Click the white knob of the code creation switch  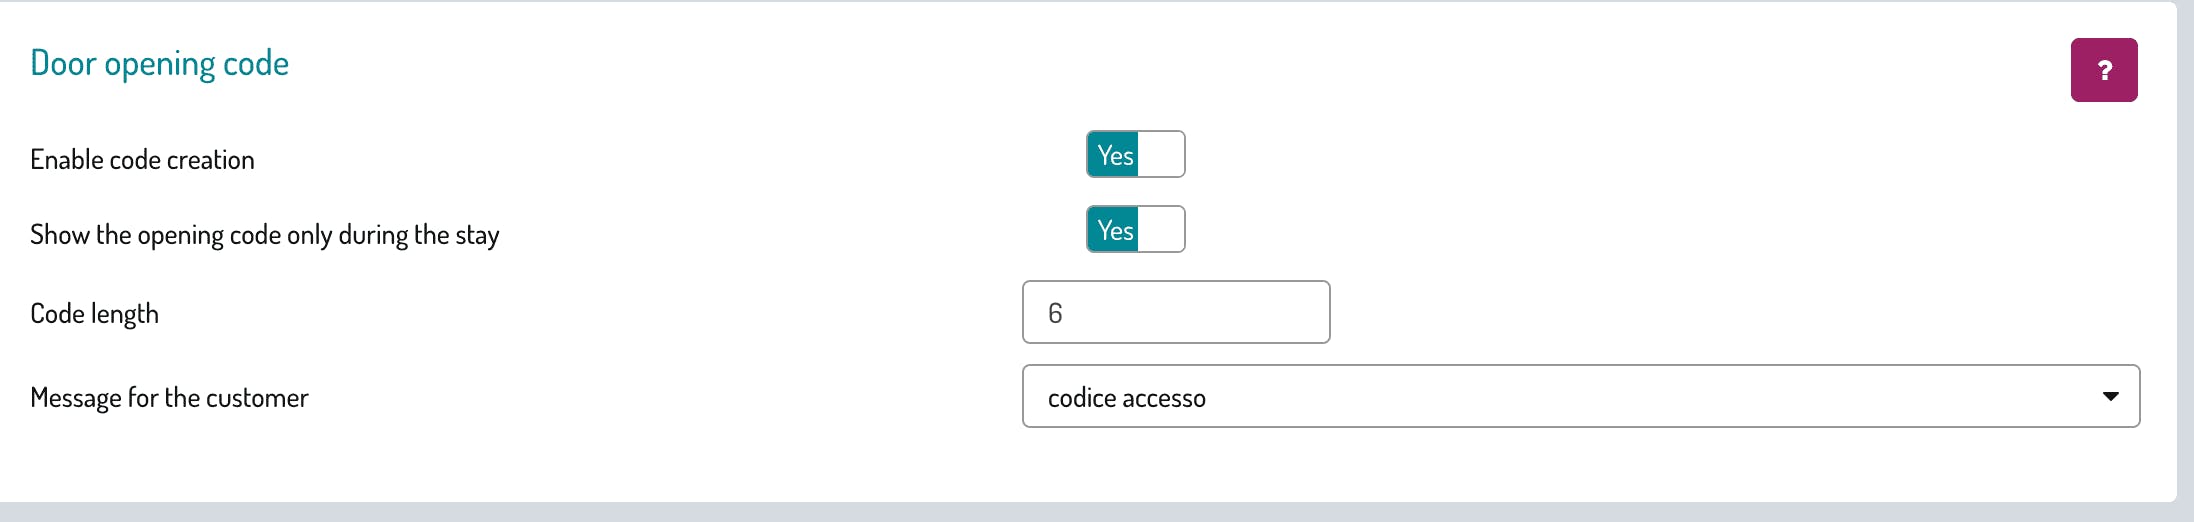1160,155
